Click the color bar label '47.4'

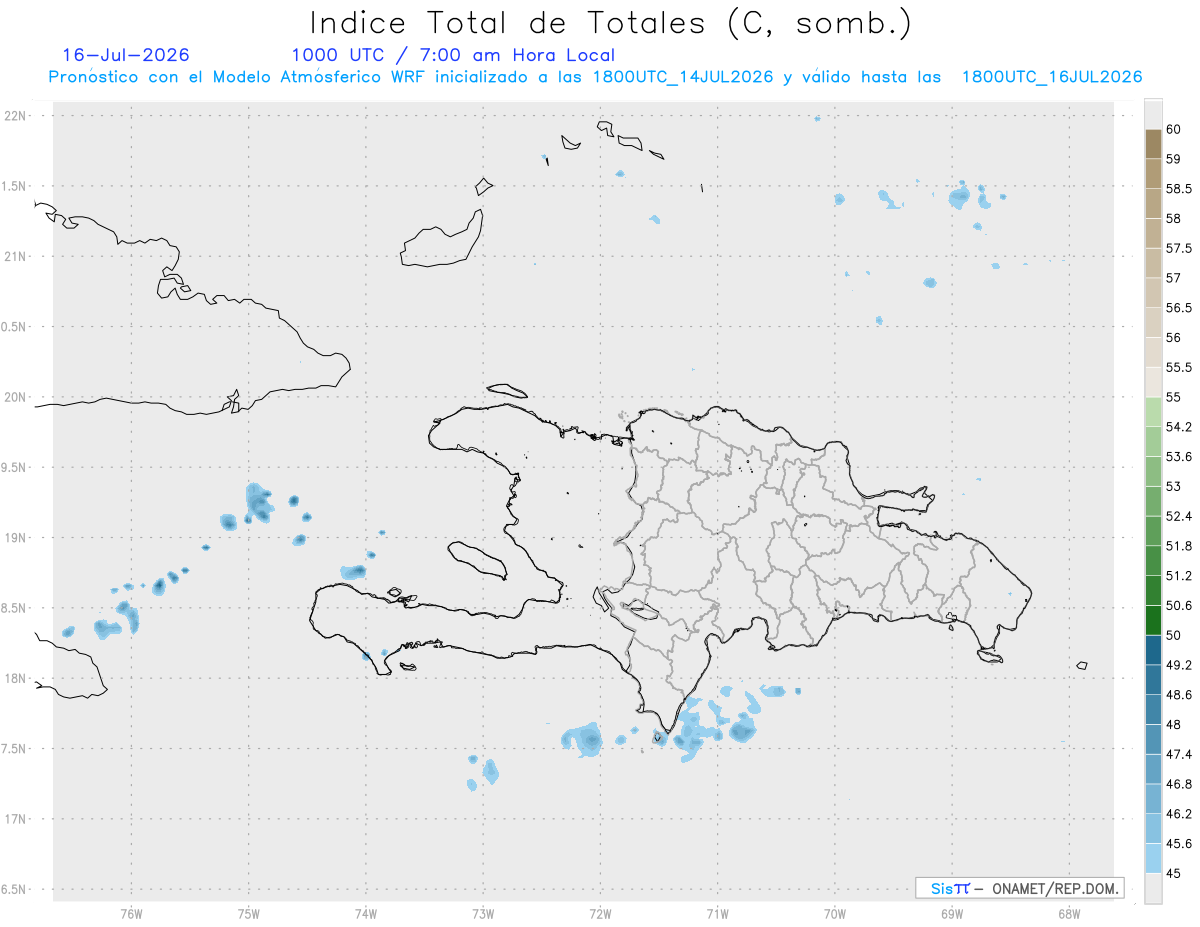coord(1179,754)
